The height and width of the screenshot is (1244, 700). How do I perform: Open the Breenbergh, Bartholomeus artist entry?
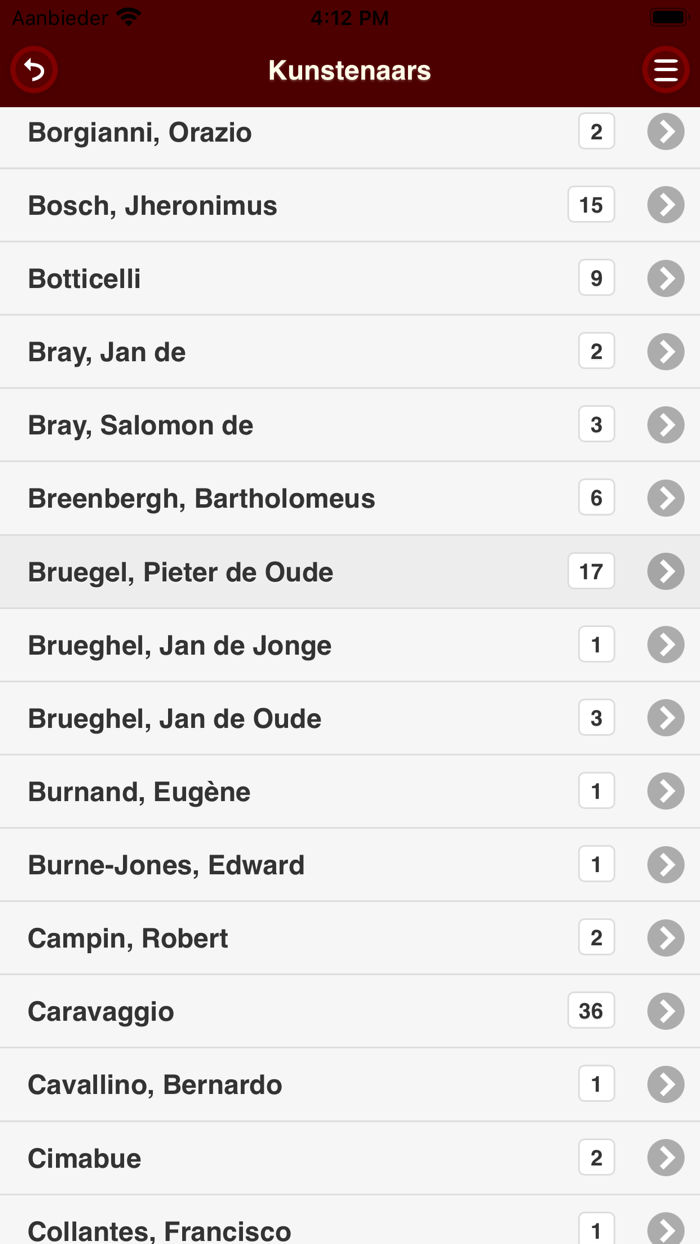point(201,498)
